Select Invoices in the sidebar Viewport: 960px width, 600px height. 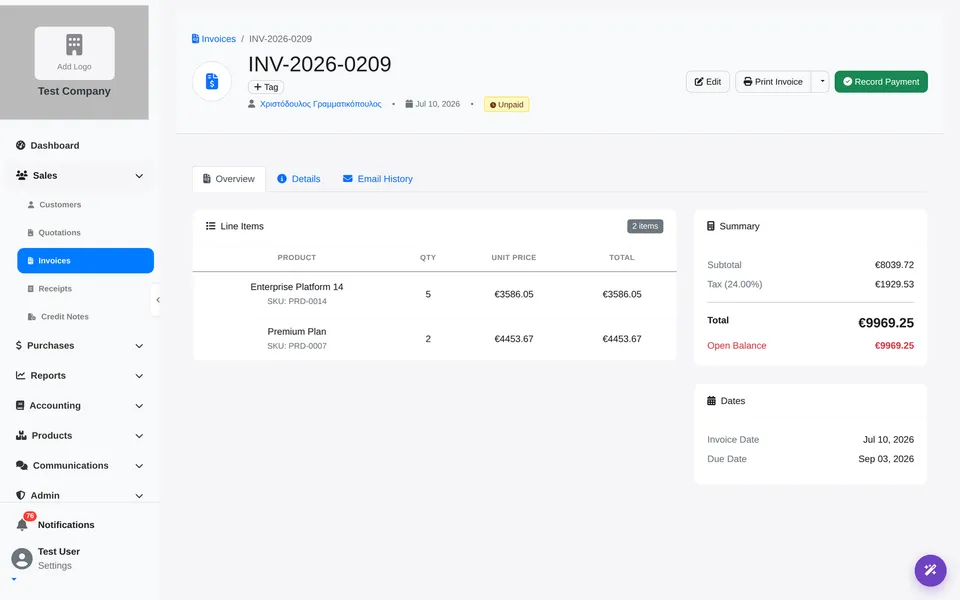85,261
